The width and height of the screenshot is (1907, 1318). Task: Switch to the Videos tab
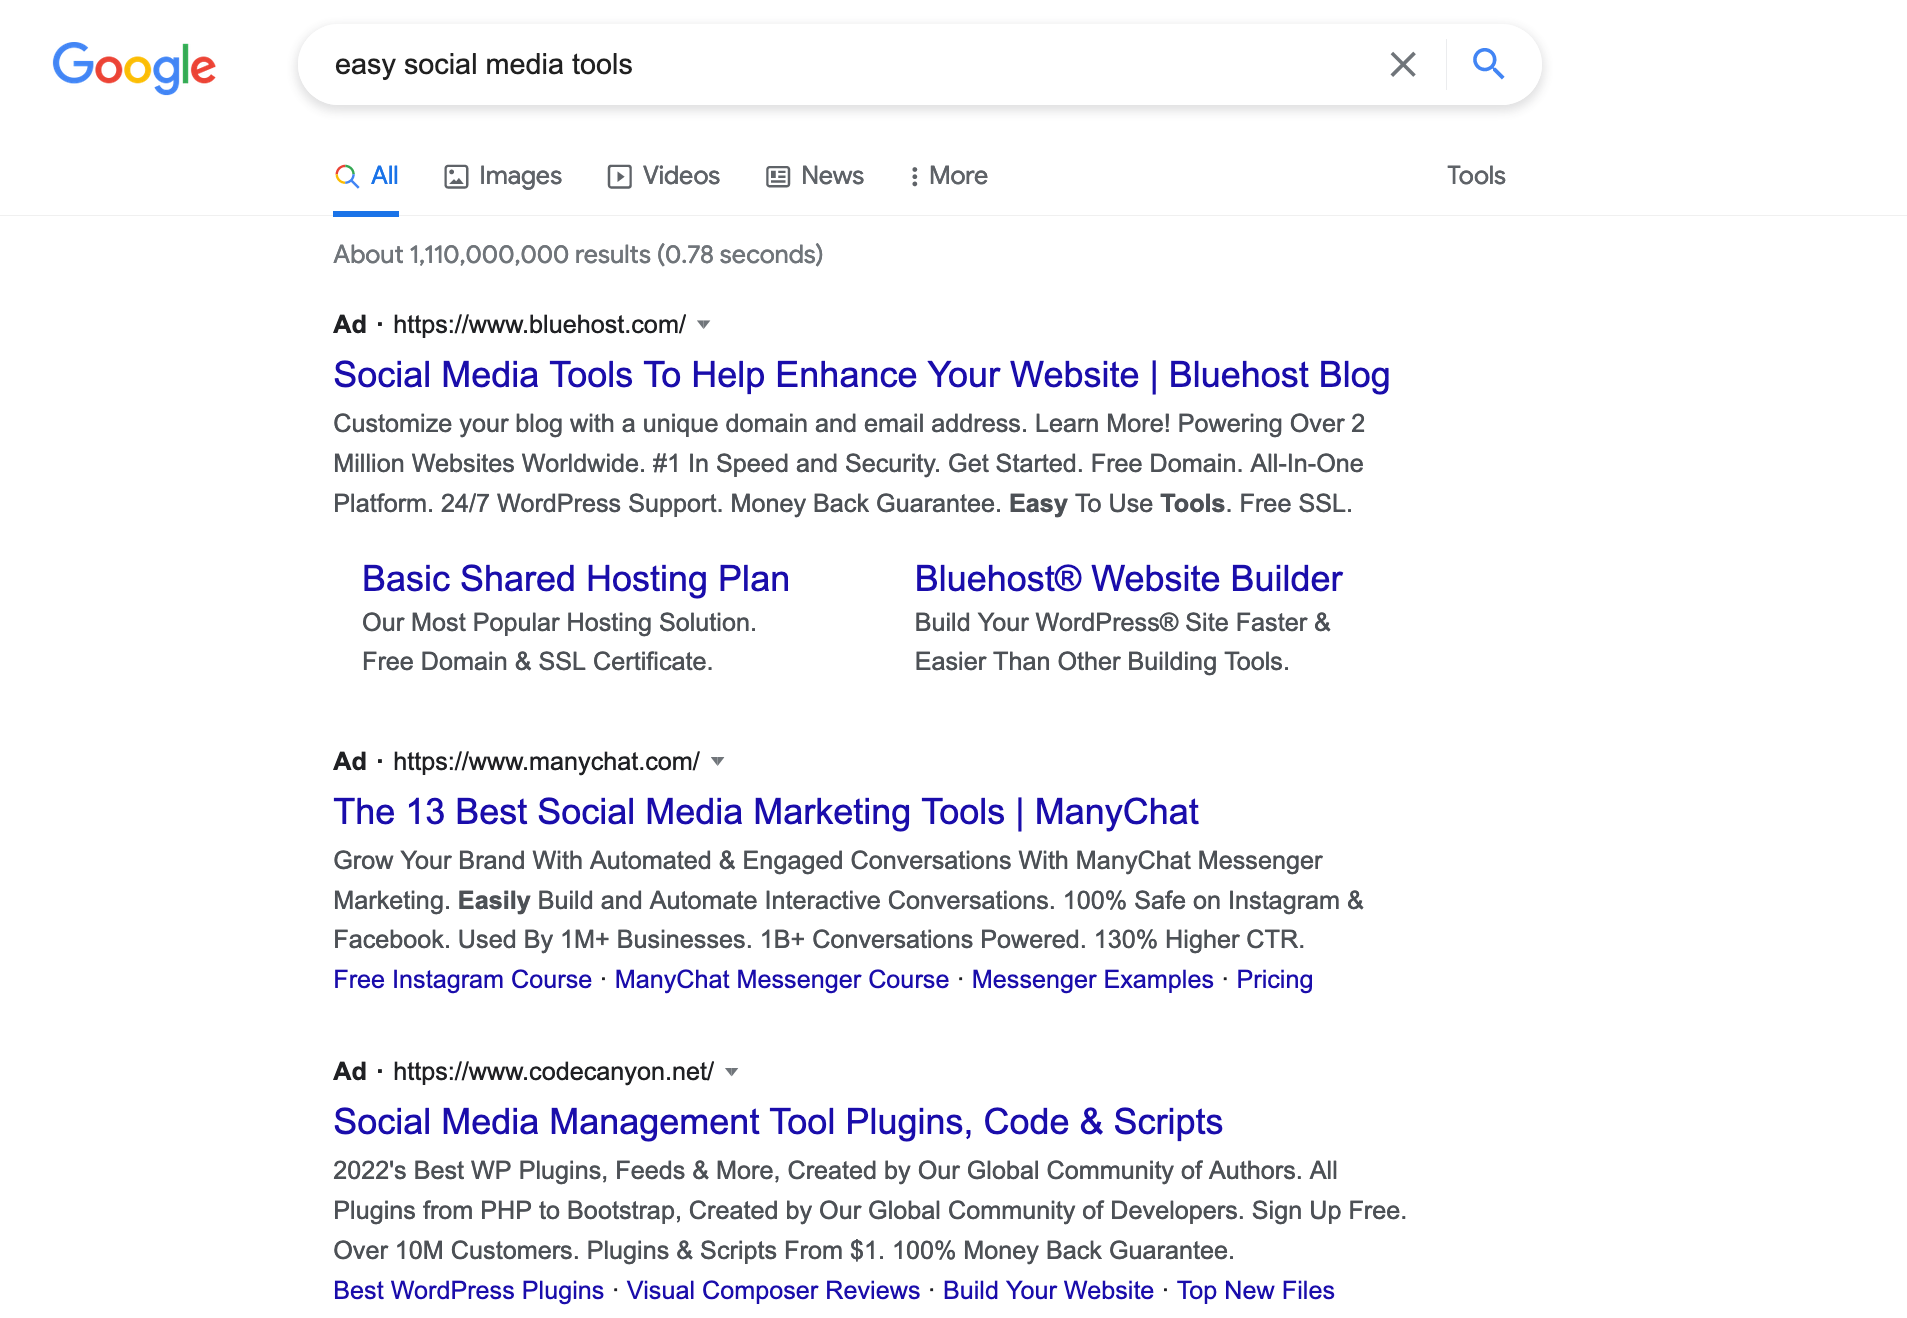click(664, 176)
